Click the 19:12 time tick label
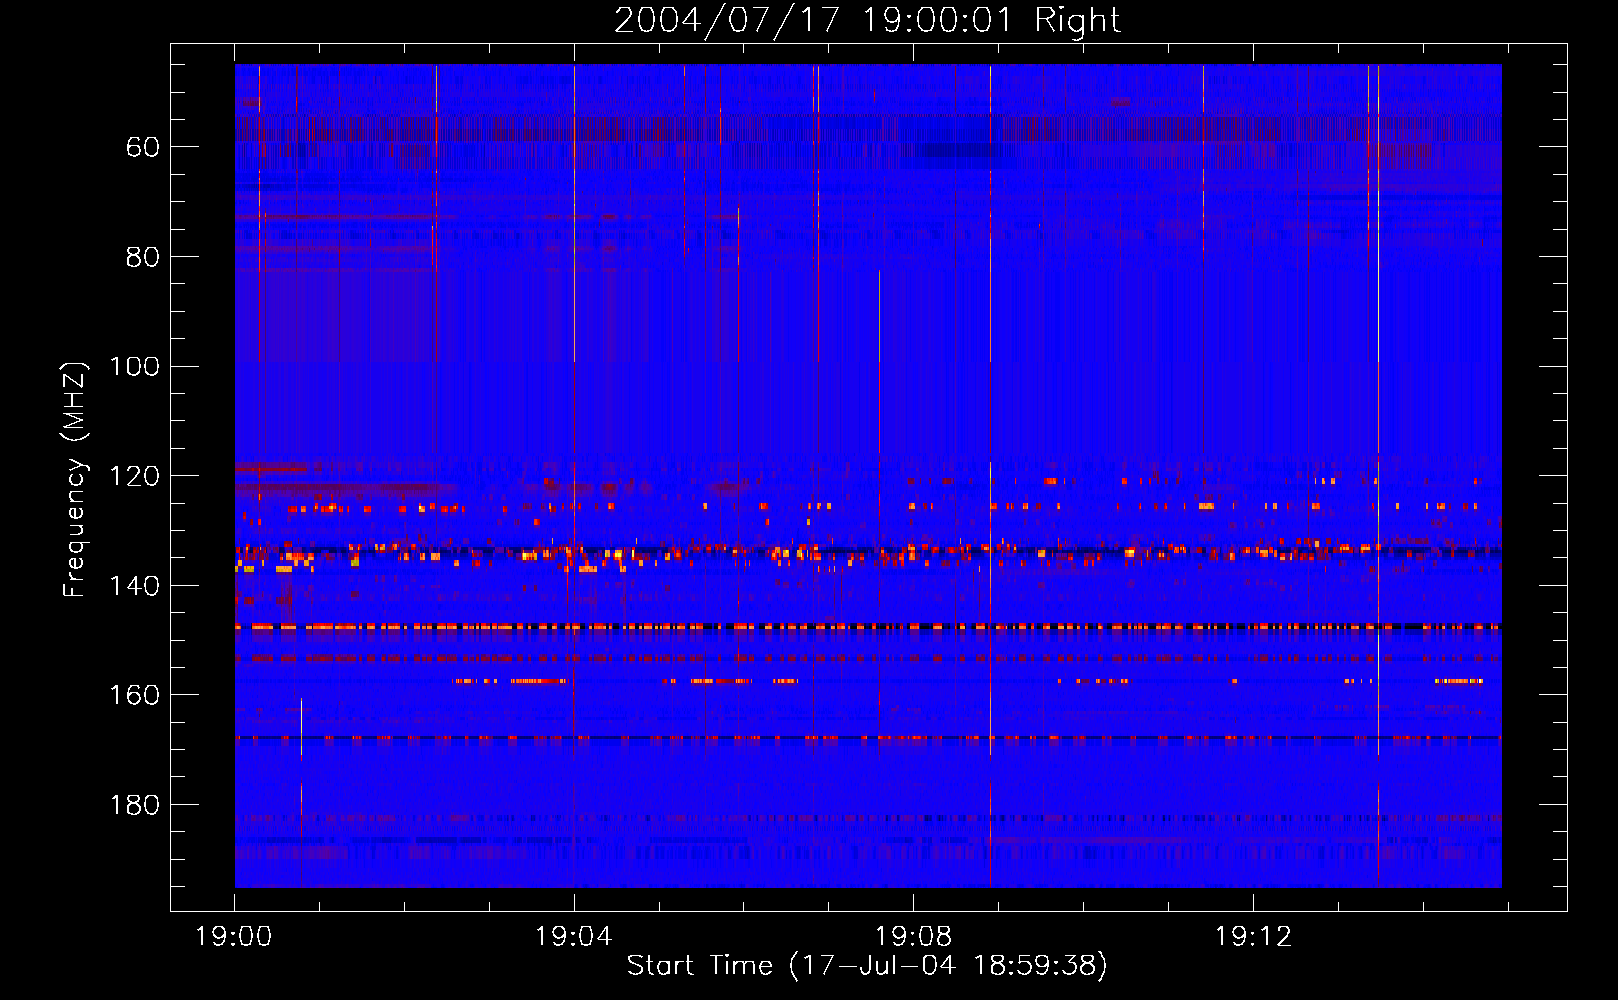The image size is (1618, 1000). (x=1253, y=936)
